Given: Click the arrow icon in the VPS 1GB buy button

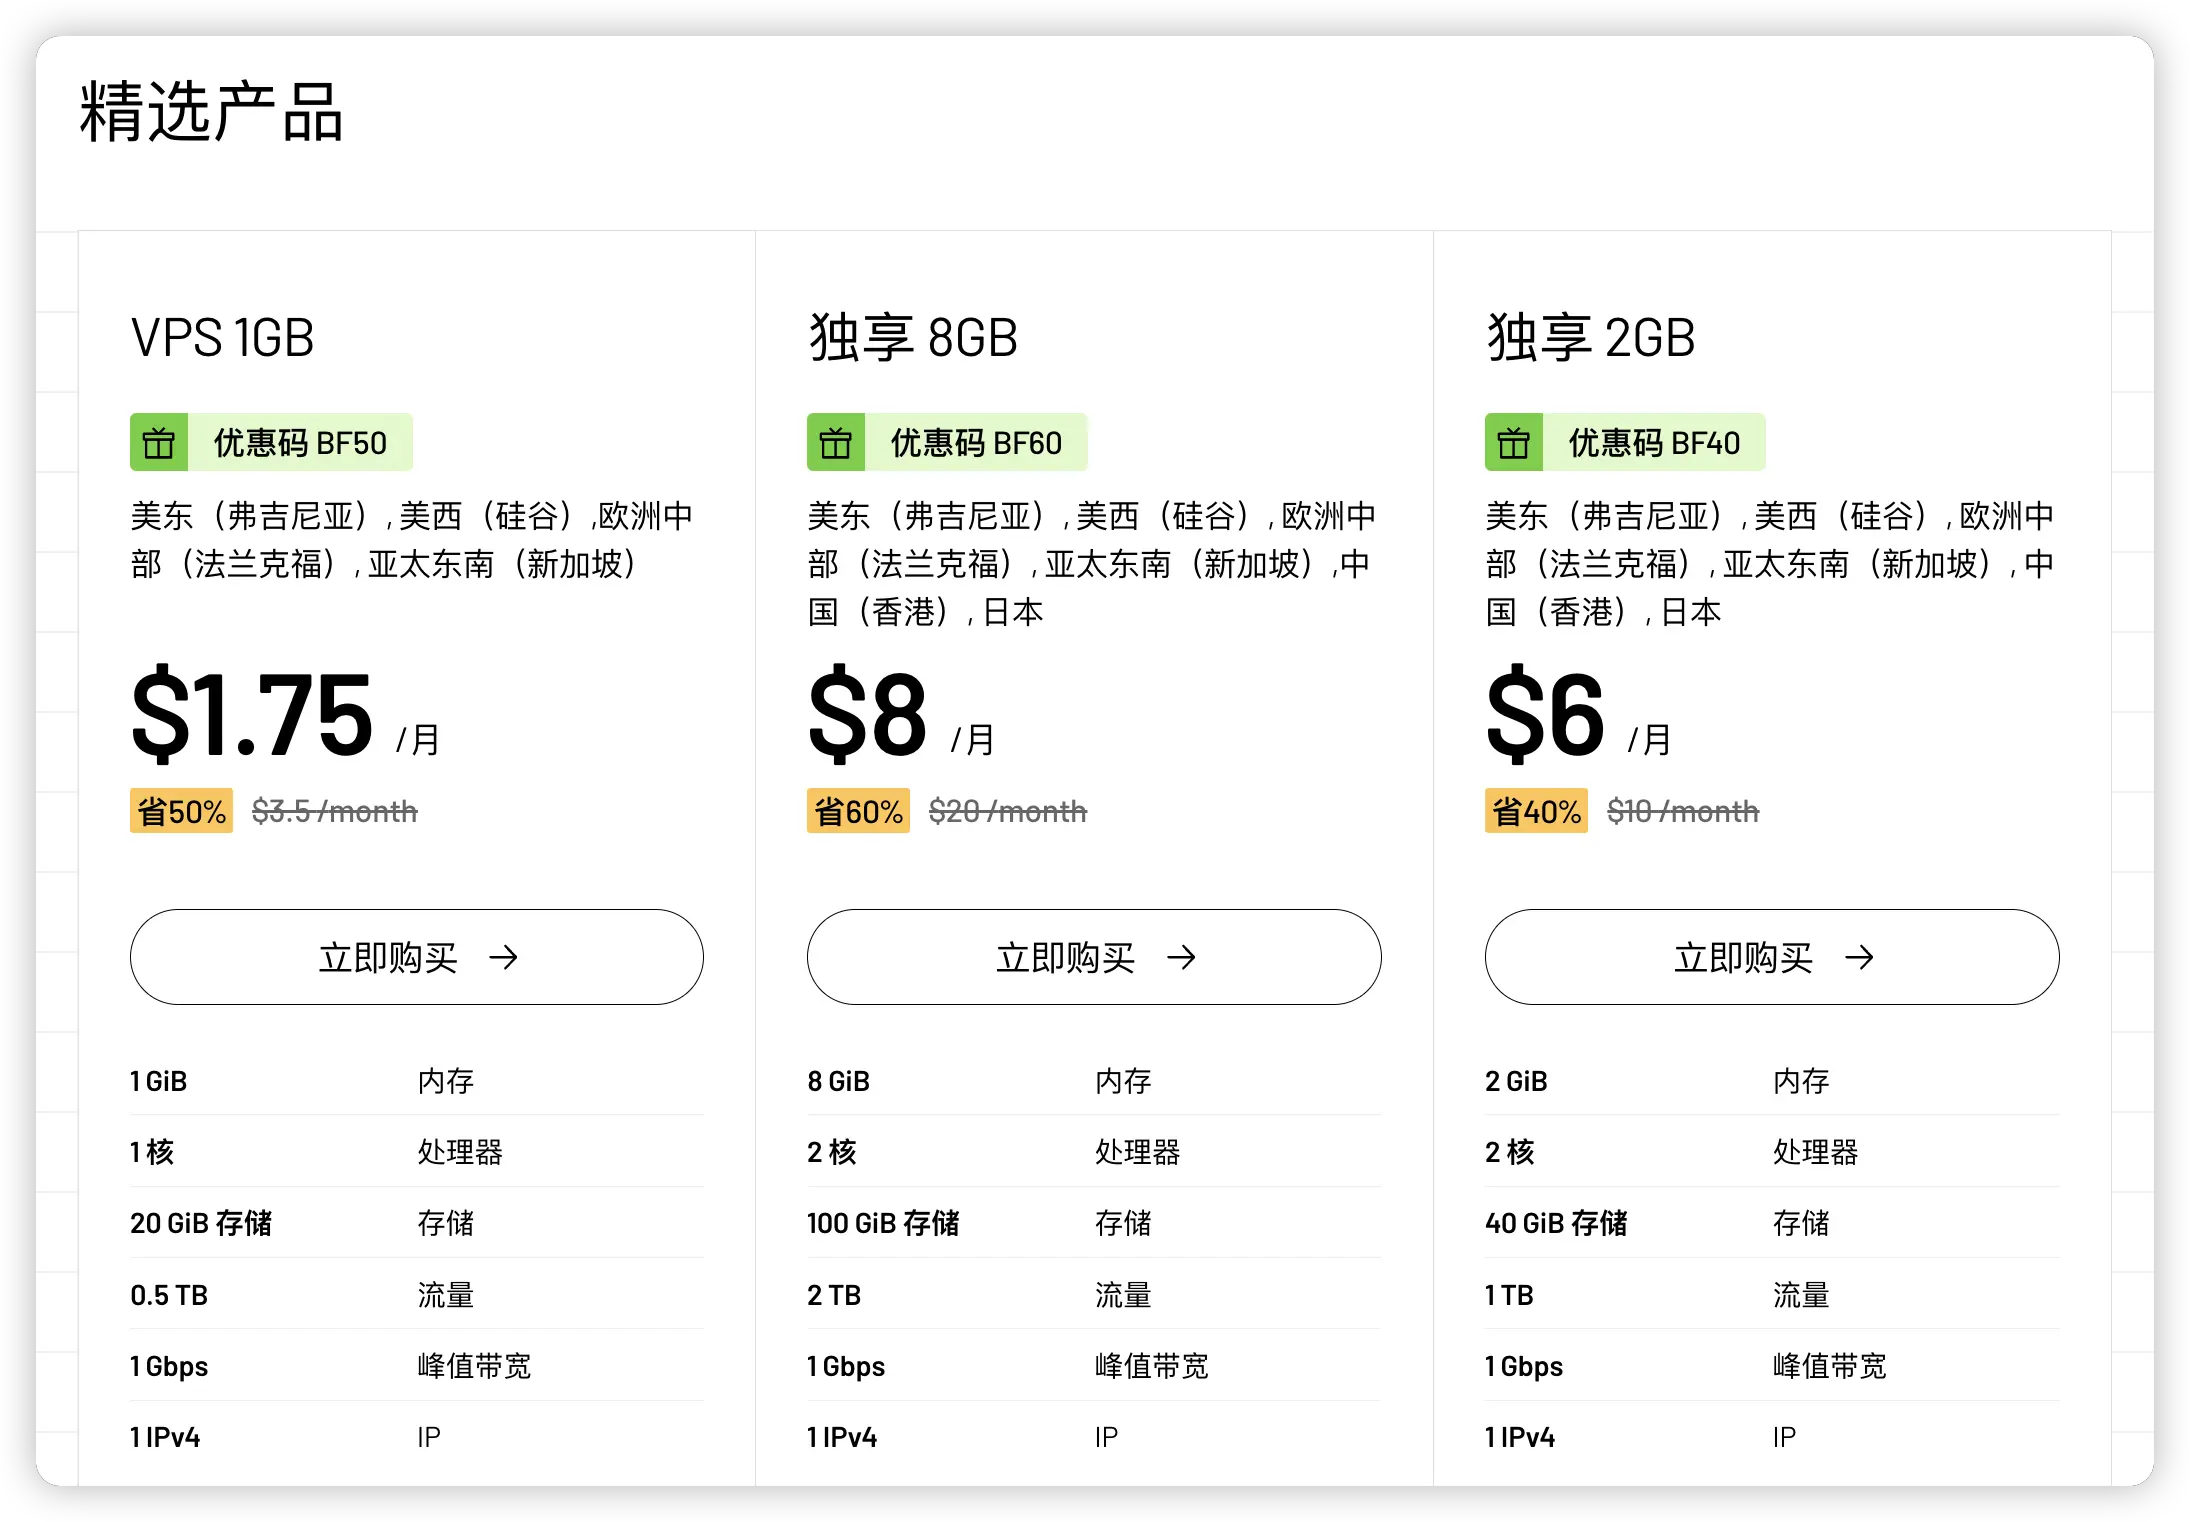Looking at the screenshot, I should click(503, 958).
